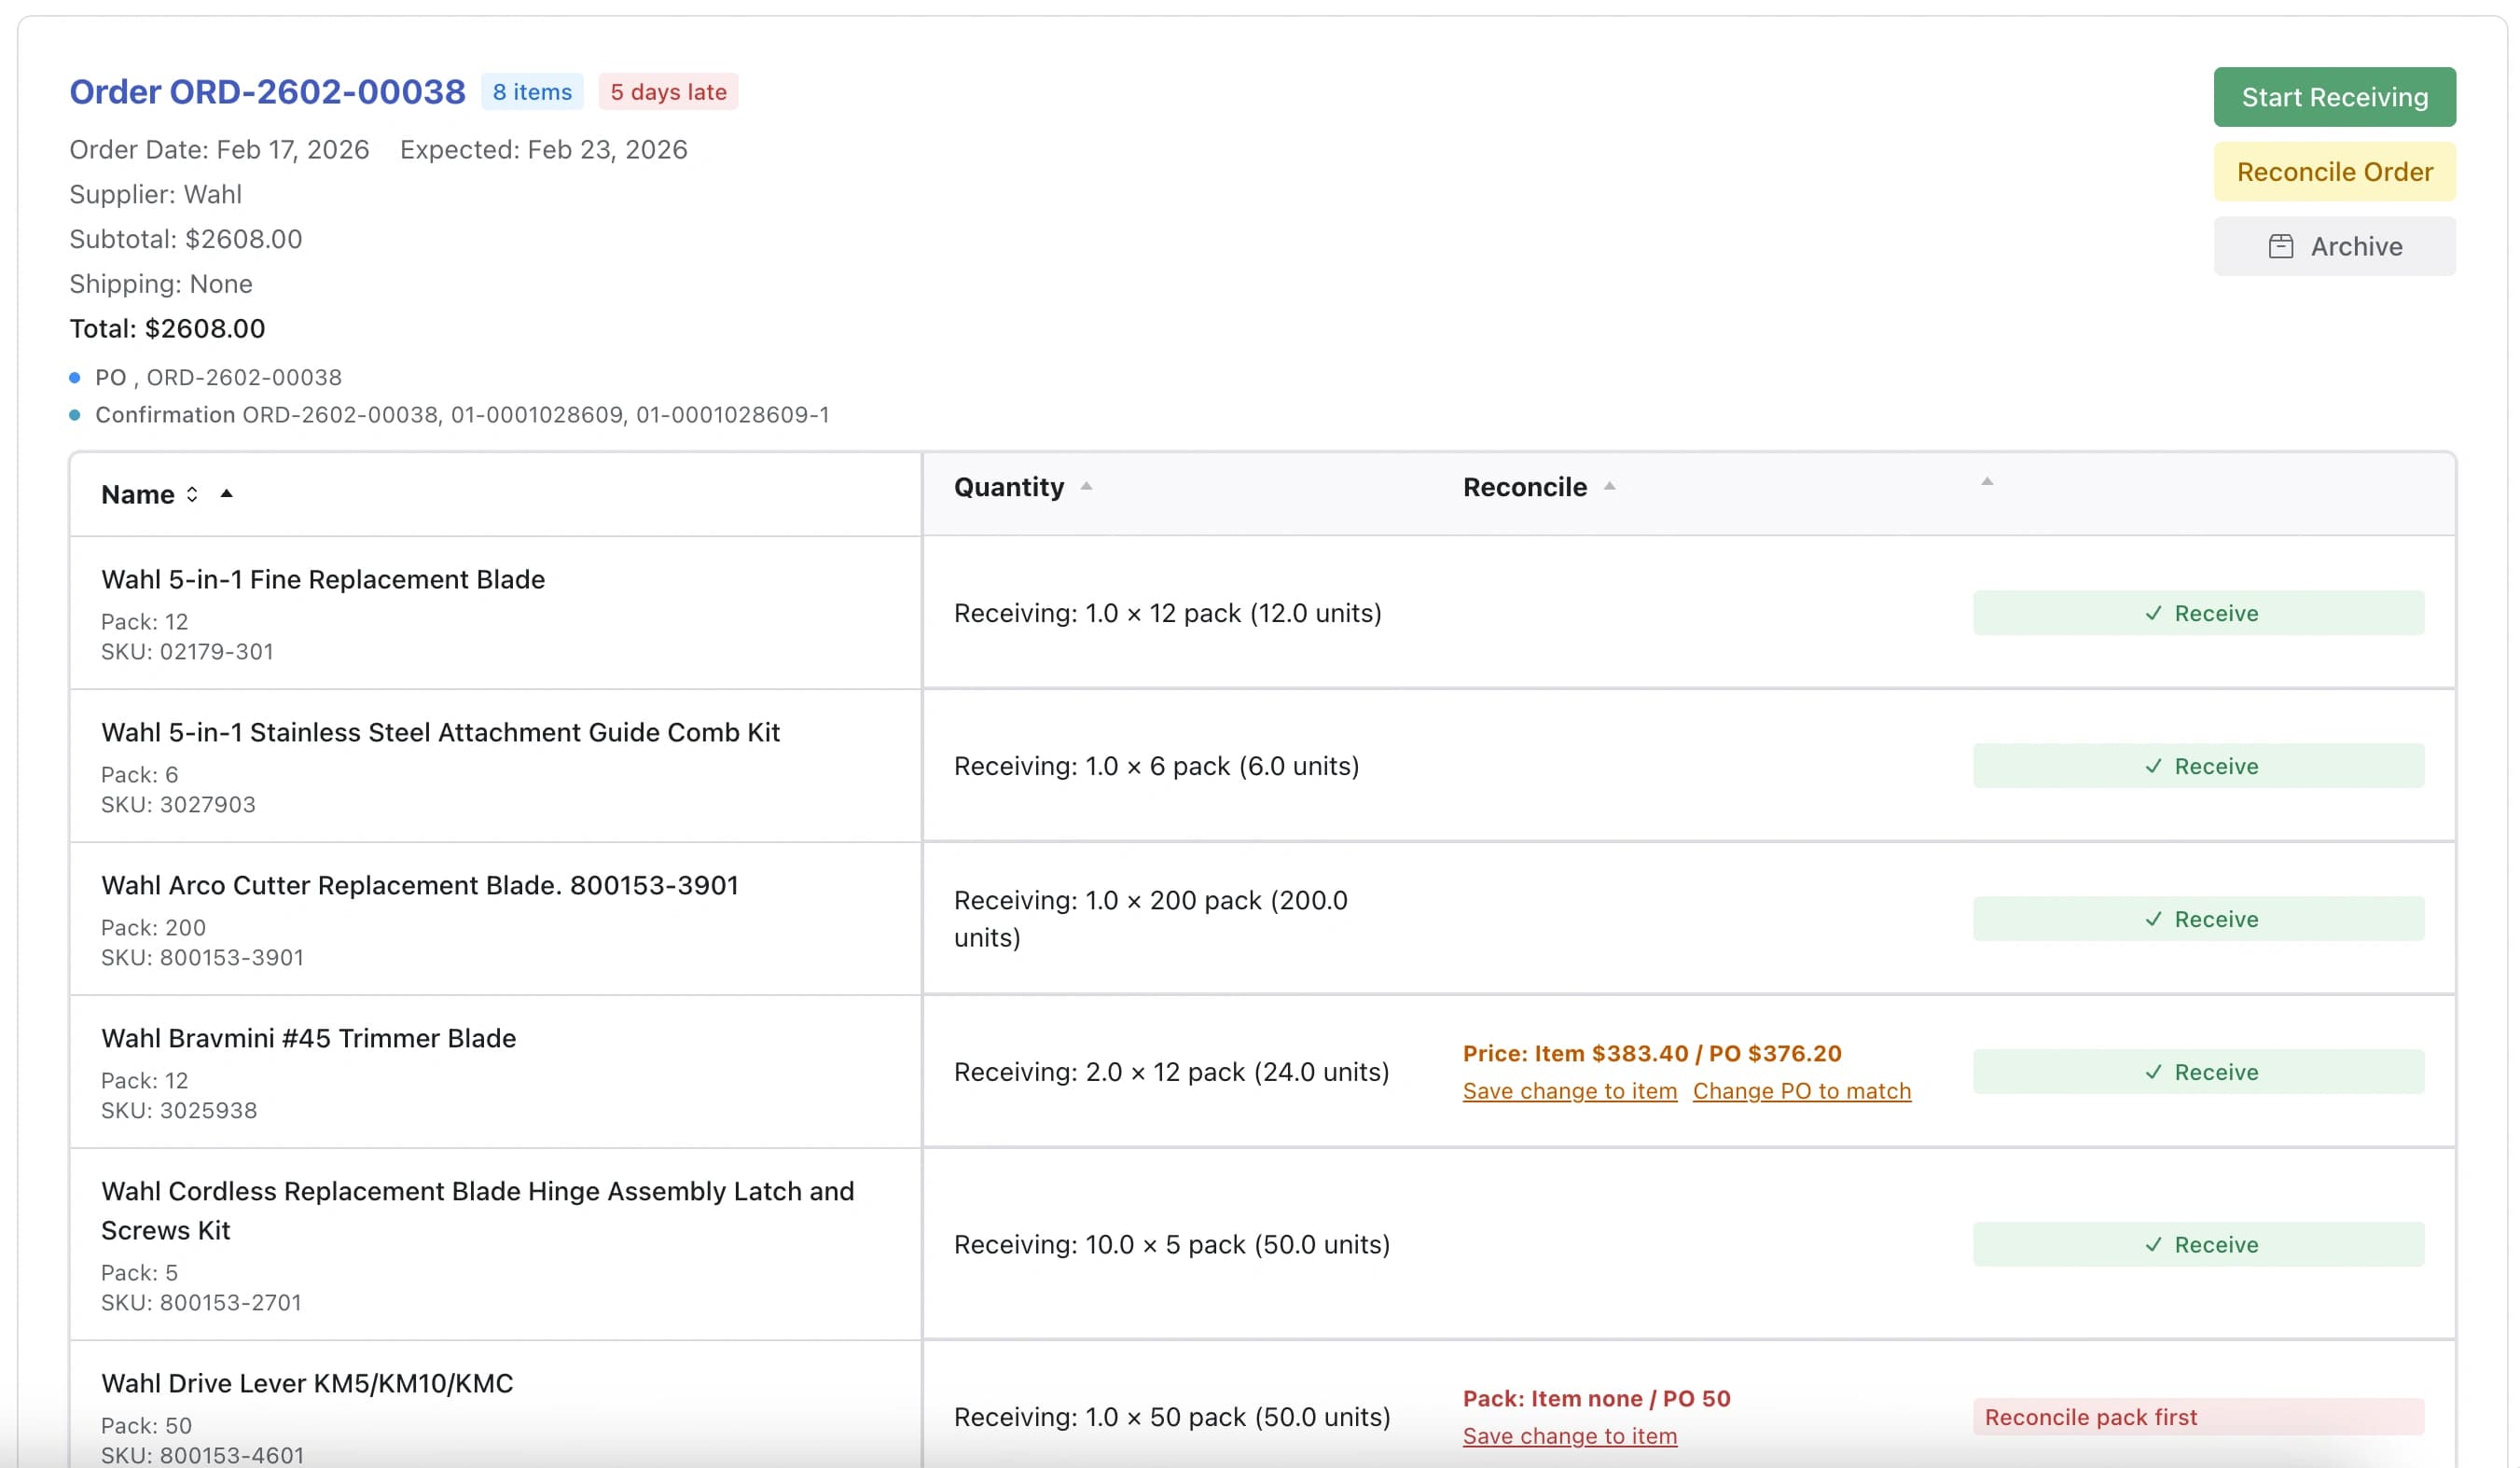Click the Quantity column header

coord(1008,487)
